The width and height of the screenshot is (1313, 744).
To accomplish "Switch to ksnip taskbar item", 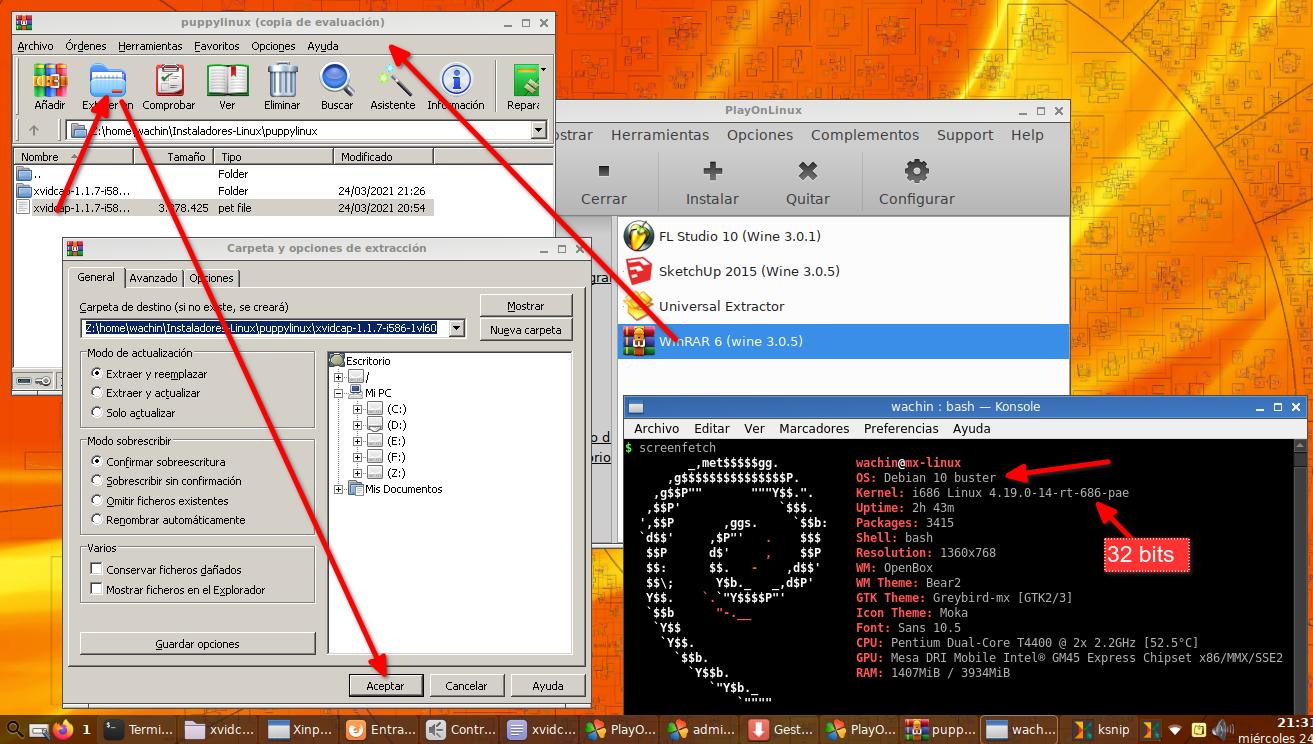I will click(1100, 730).
